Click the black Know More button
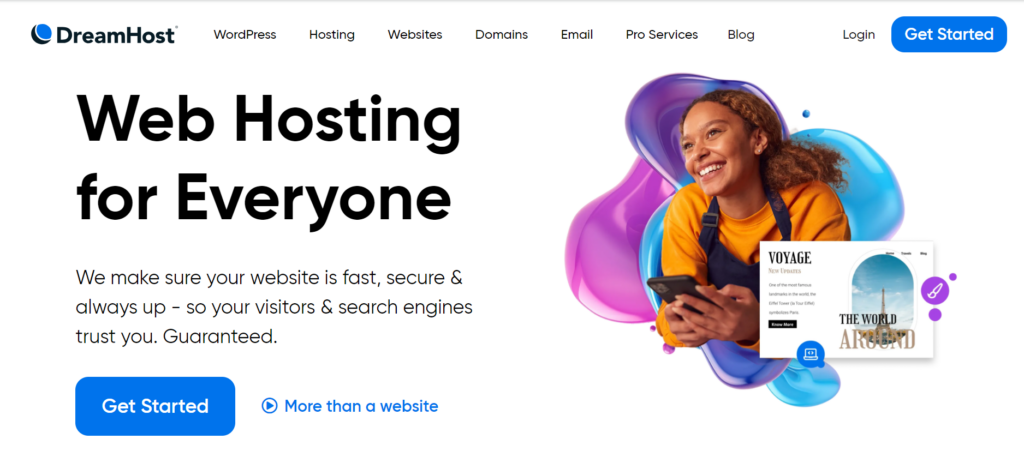 coord(782,324)
